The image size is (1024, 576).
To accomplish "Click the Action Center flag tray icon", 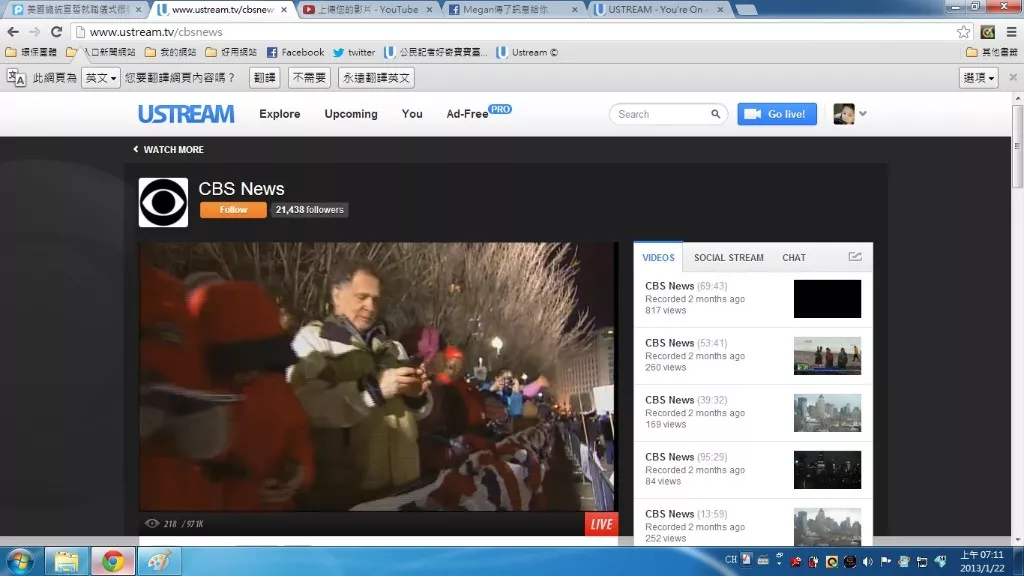I will pyautogui.click(x=886, y=561).
